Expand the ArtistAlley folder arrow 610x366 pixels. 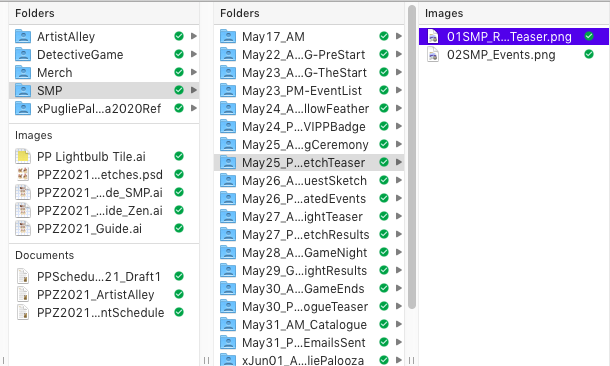pos(194,36)
